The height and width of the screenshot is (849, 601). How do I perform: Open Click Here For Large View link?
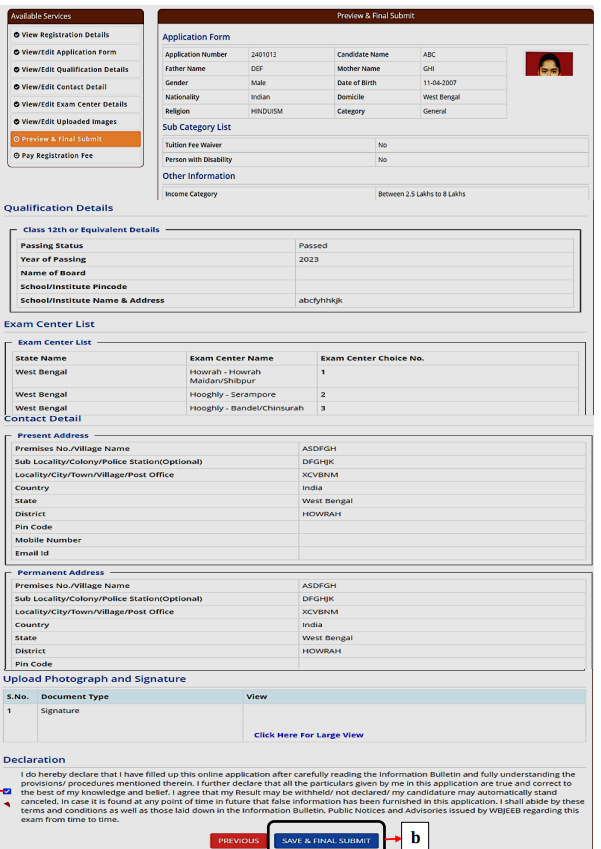click(x=308, y=735)
